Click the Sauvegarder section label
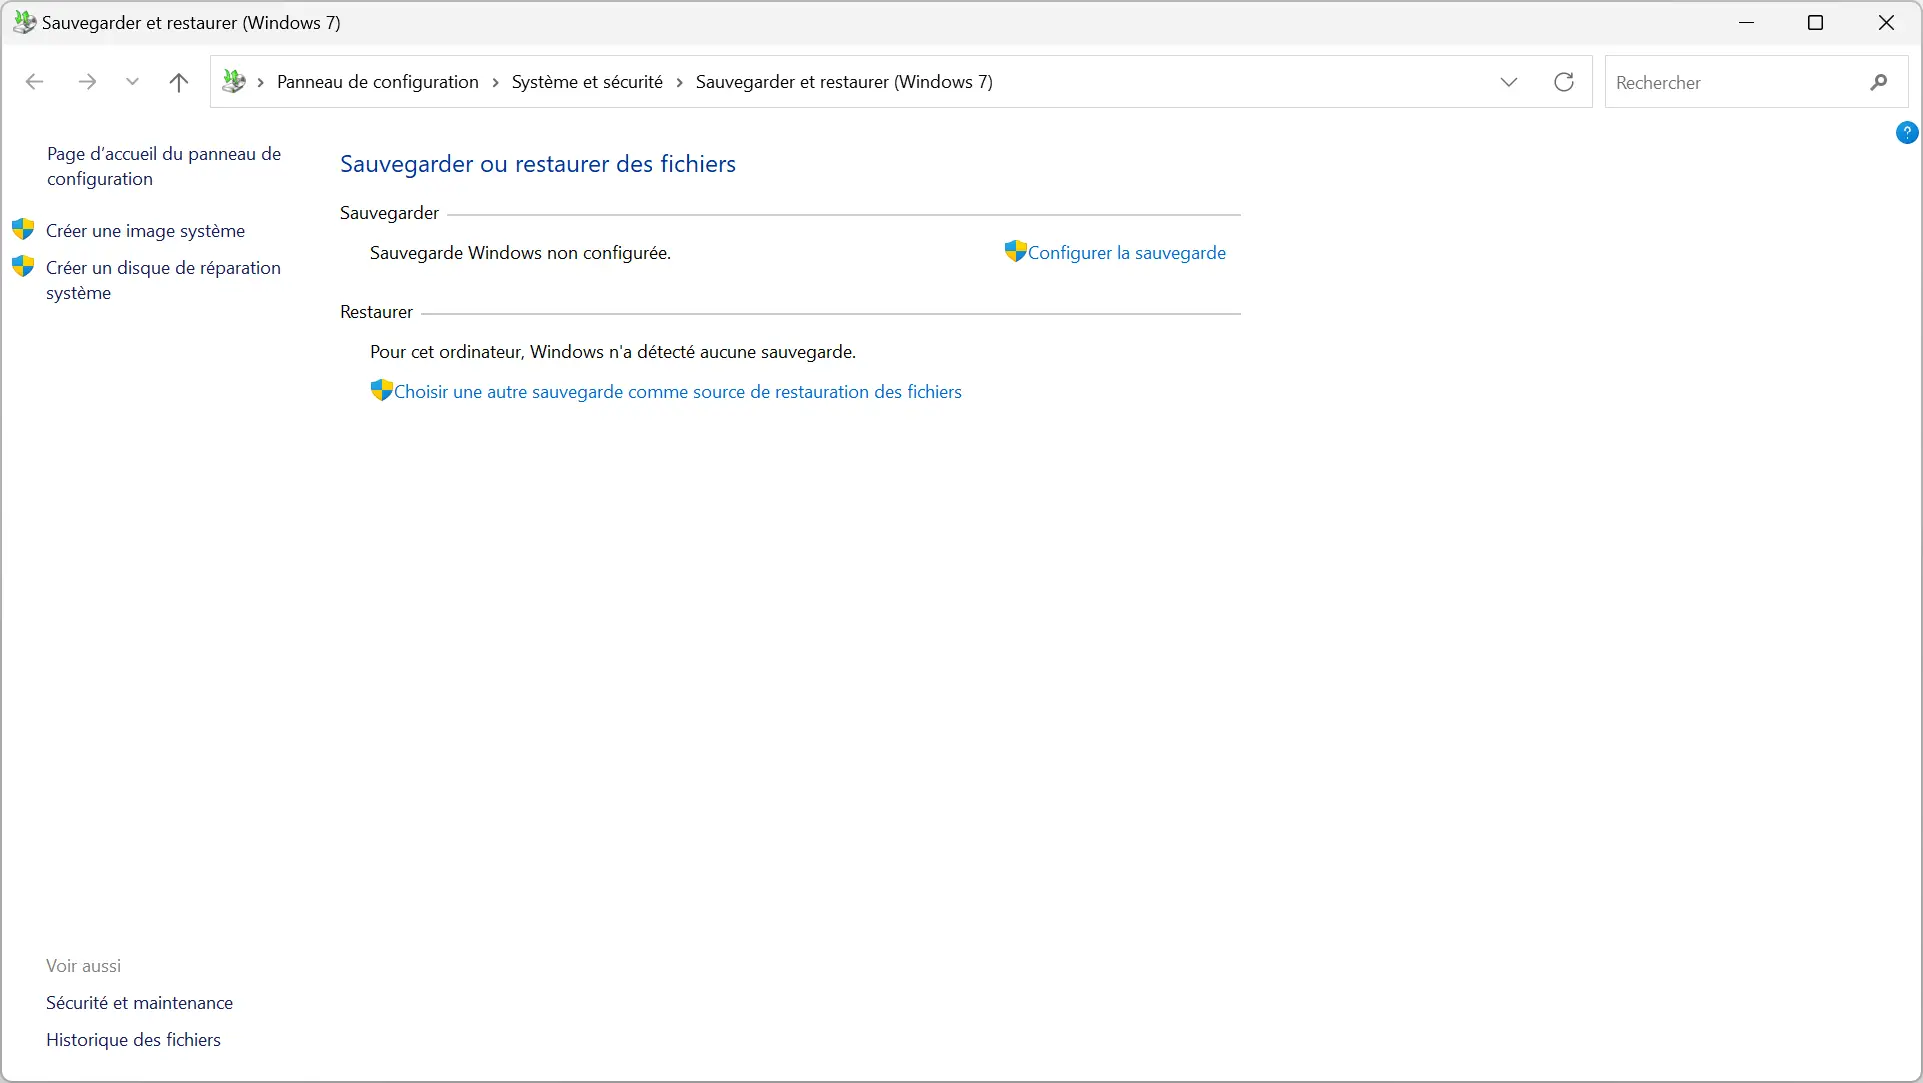1923x1083 pixels. pos(389,213)
